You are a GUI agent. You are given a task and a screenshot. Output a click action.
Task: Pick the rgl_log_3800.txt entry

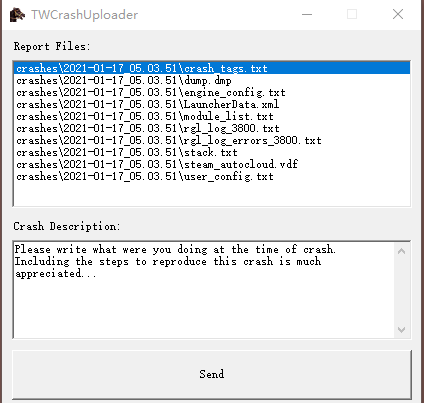click(212, 128)
